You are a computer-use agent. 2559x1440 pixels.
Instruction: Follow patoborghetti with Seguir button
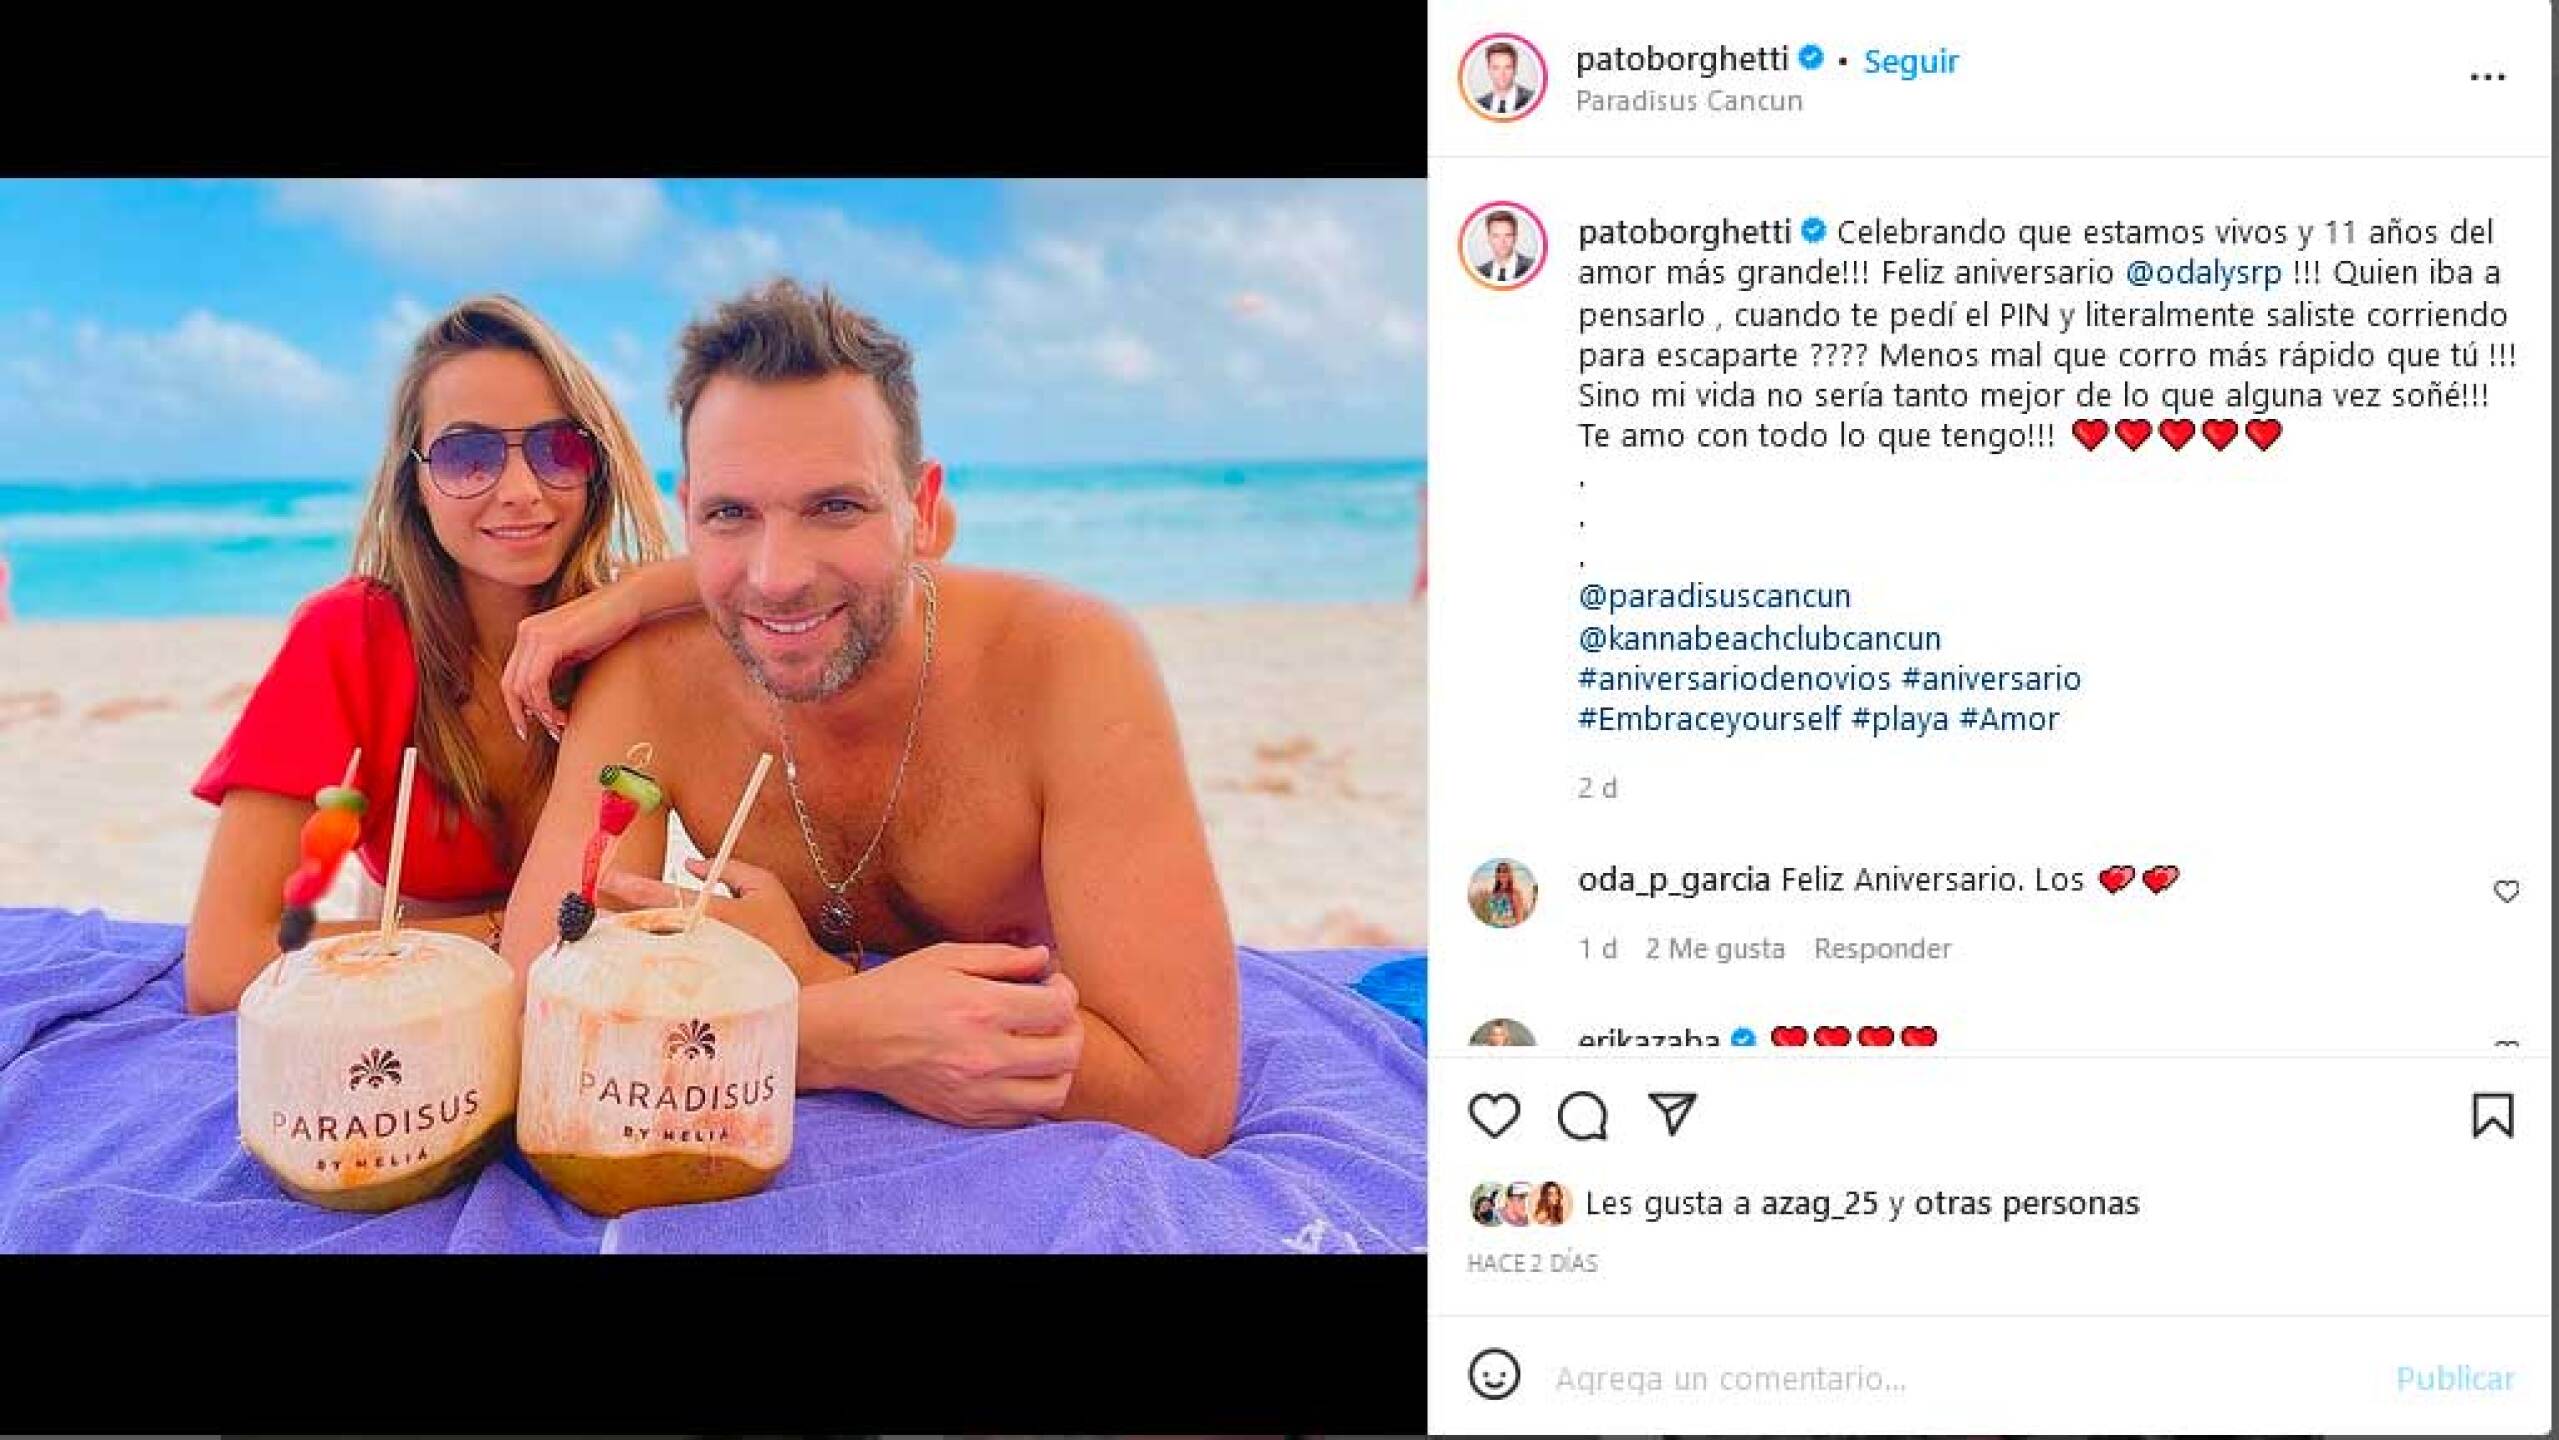[1910, 61]
